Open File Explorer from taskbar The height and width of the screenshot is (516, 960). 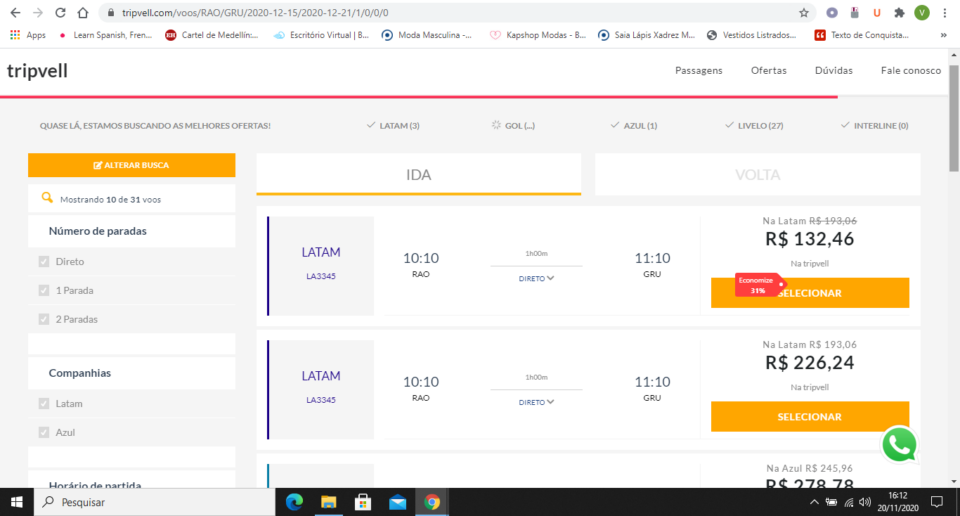329,502
